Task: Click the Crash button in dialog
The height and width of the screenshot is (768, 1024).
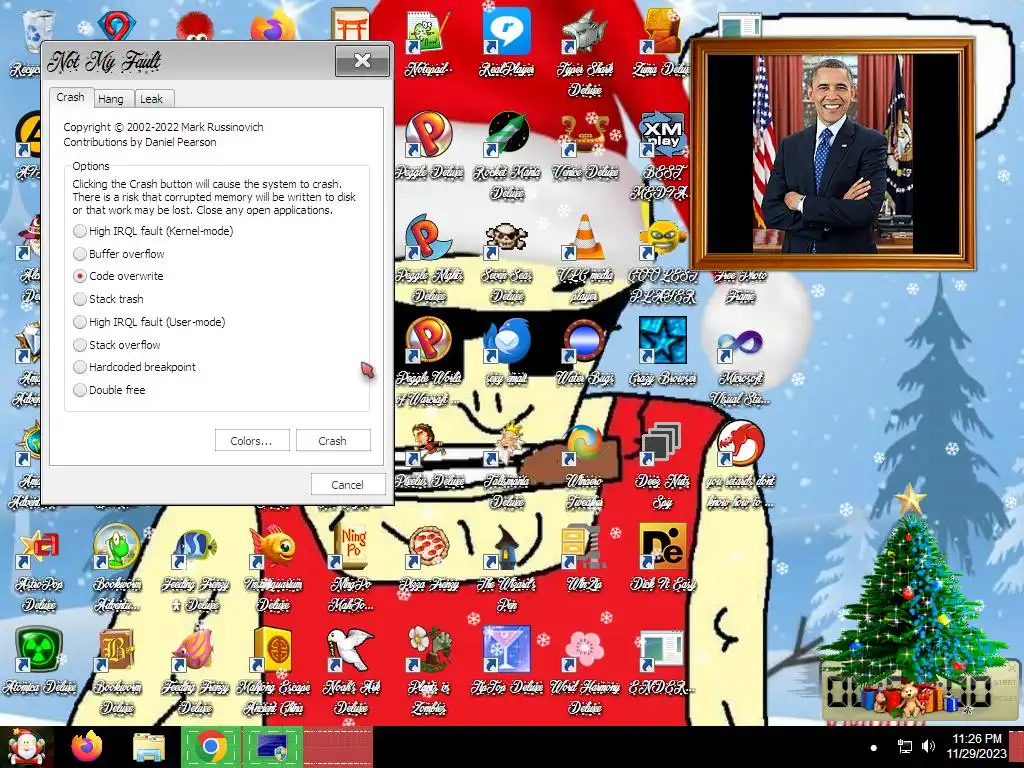Action: (x=333, y=441)
